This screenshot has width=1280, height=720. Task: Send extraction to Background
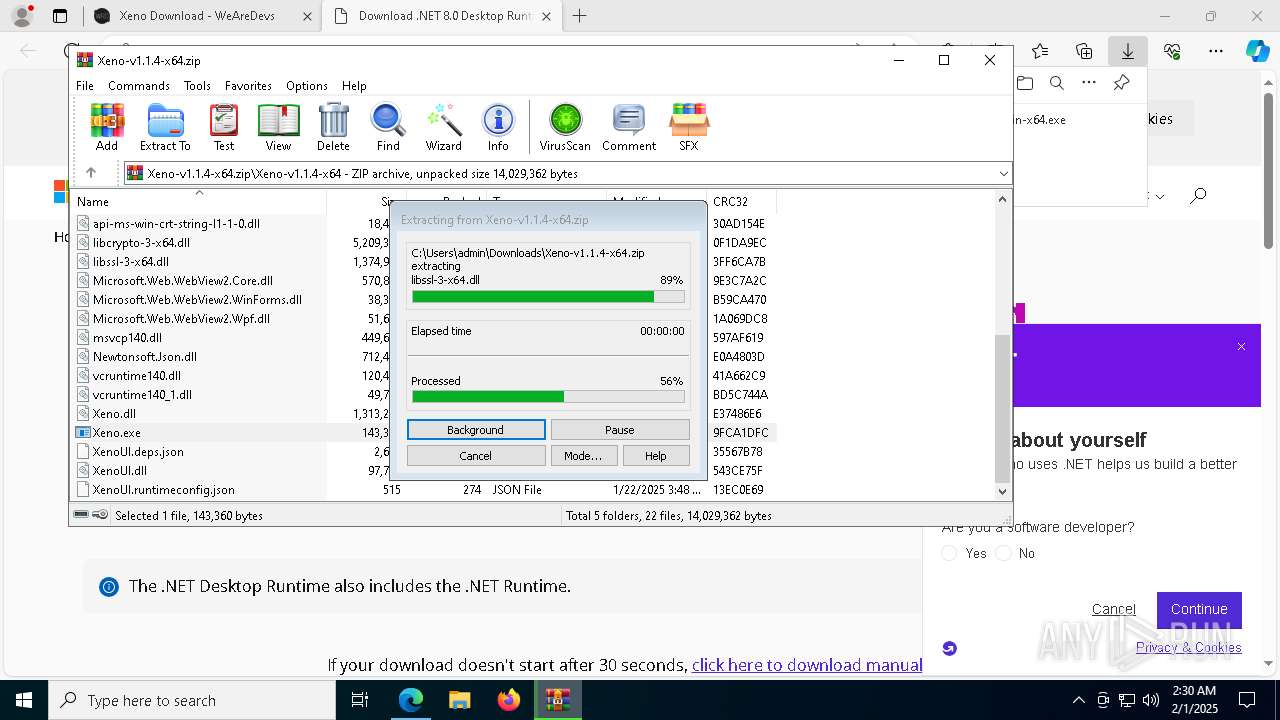pyautogui.click(x=476, y=430)
